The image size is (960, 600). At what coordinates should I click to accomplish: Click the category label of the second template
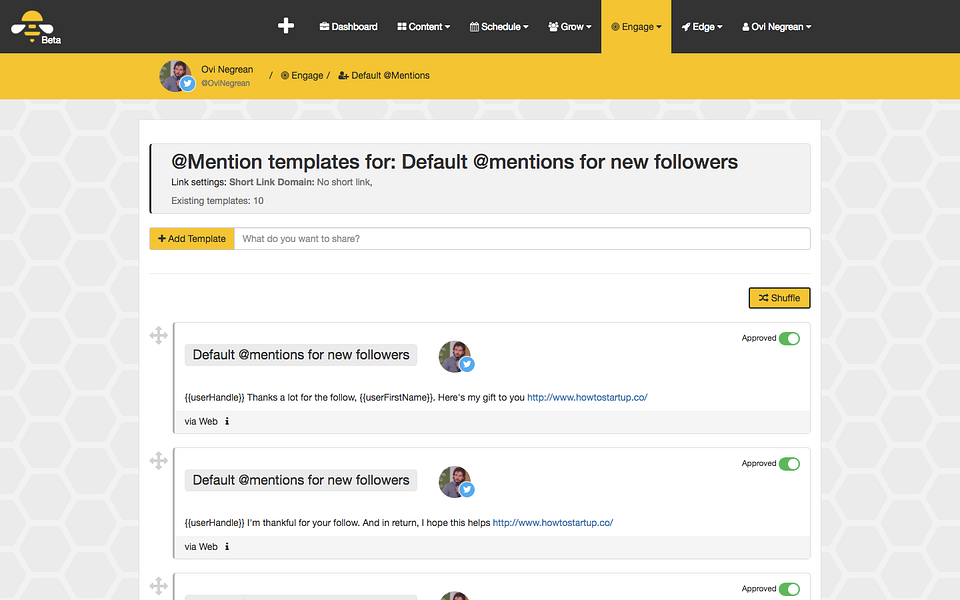301,481
